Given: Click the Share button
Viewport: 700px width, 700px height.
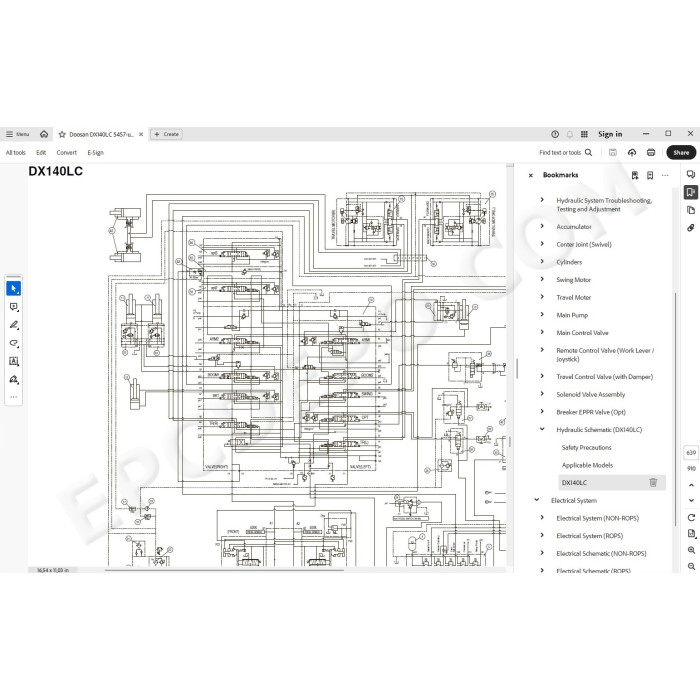Looking at the screenshot, I should click(681, 153).
